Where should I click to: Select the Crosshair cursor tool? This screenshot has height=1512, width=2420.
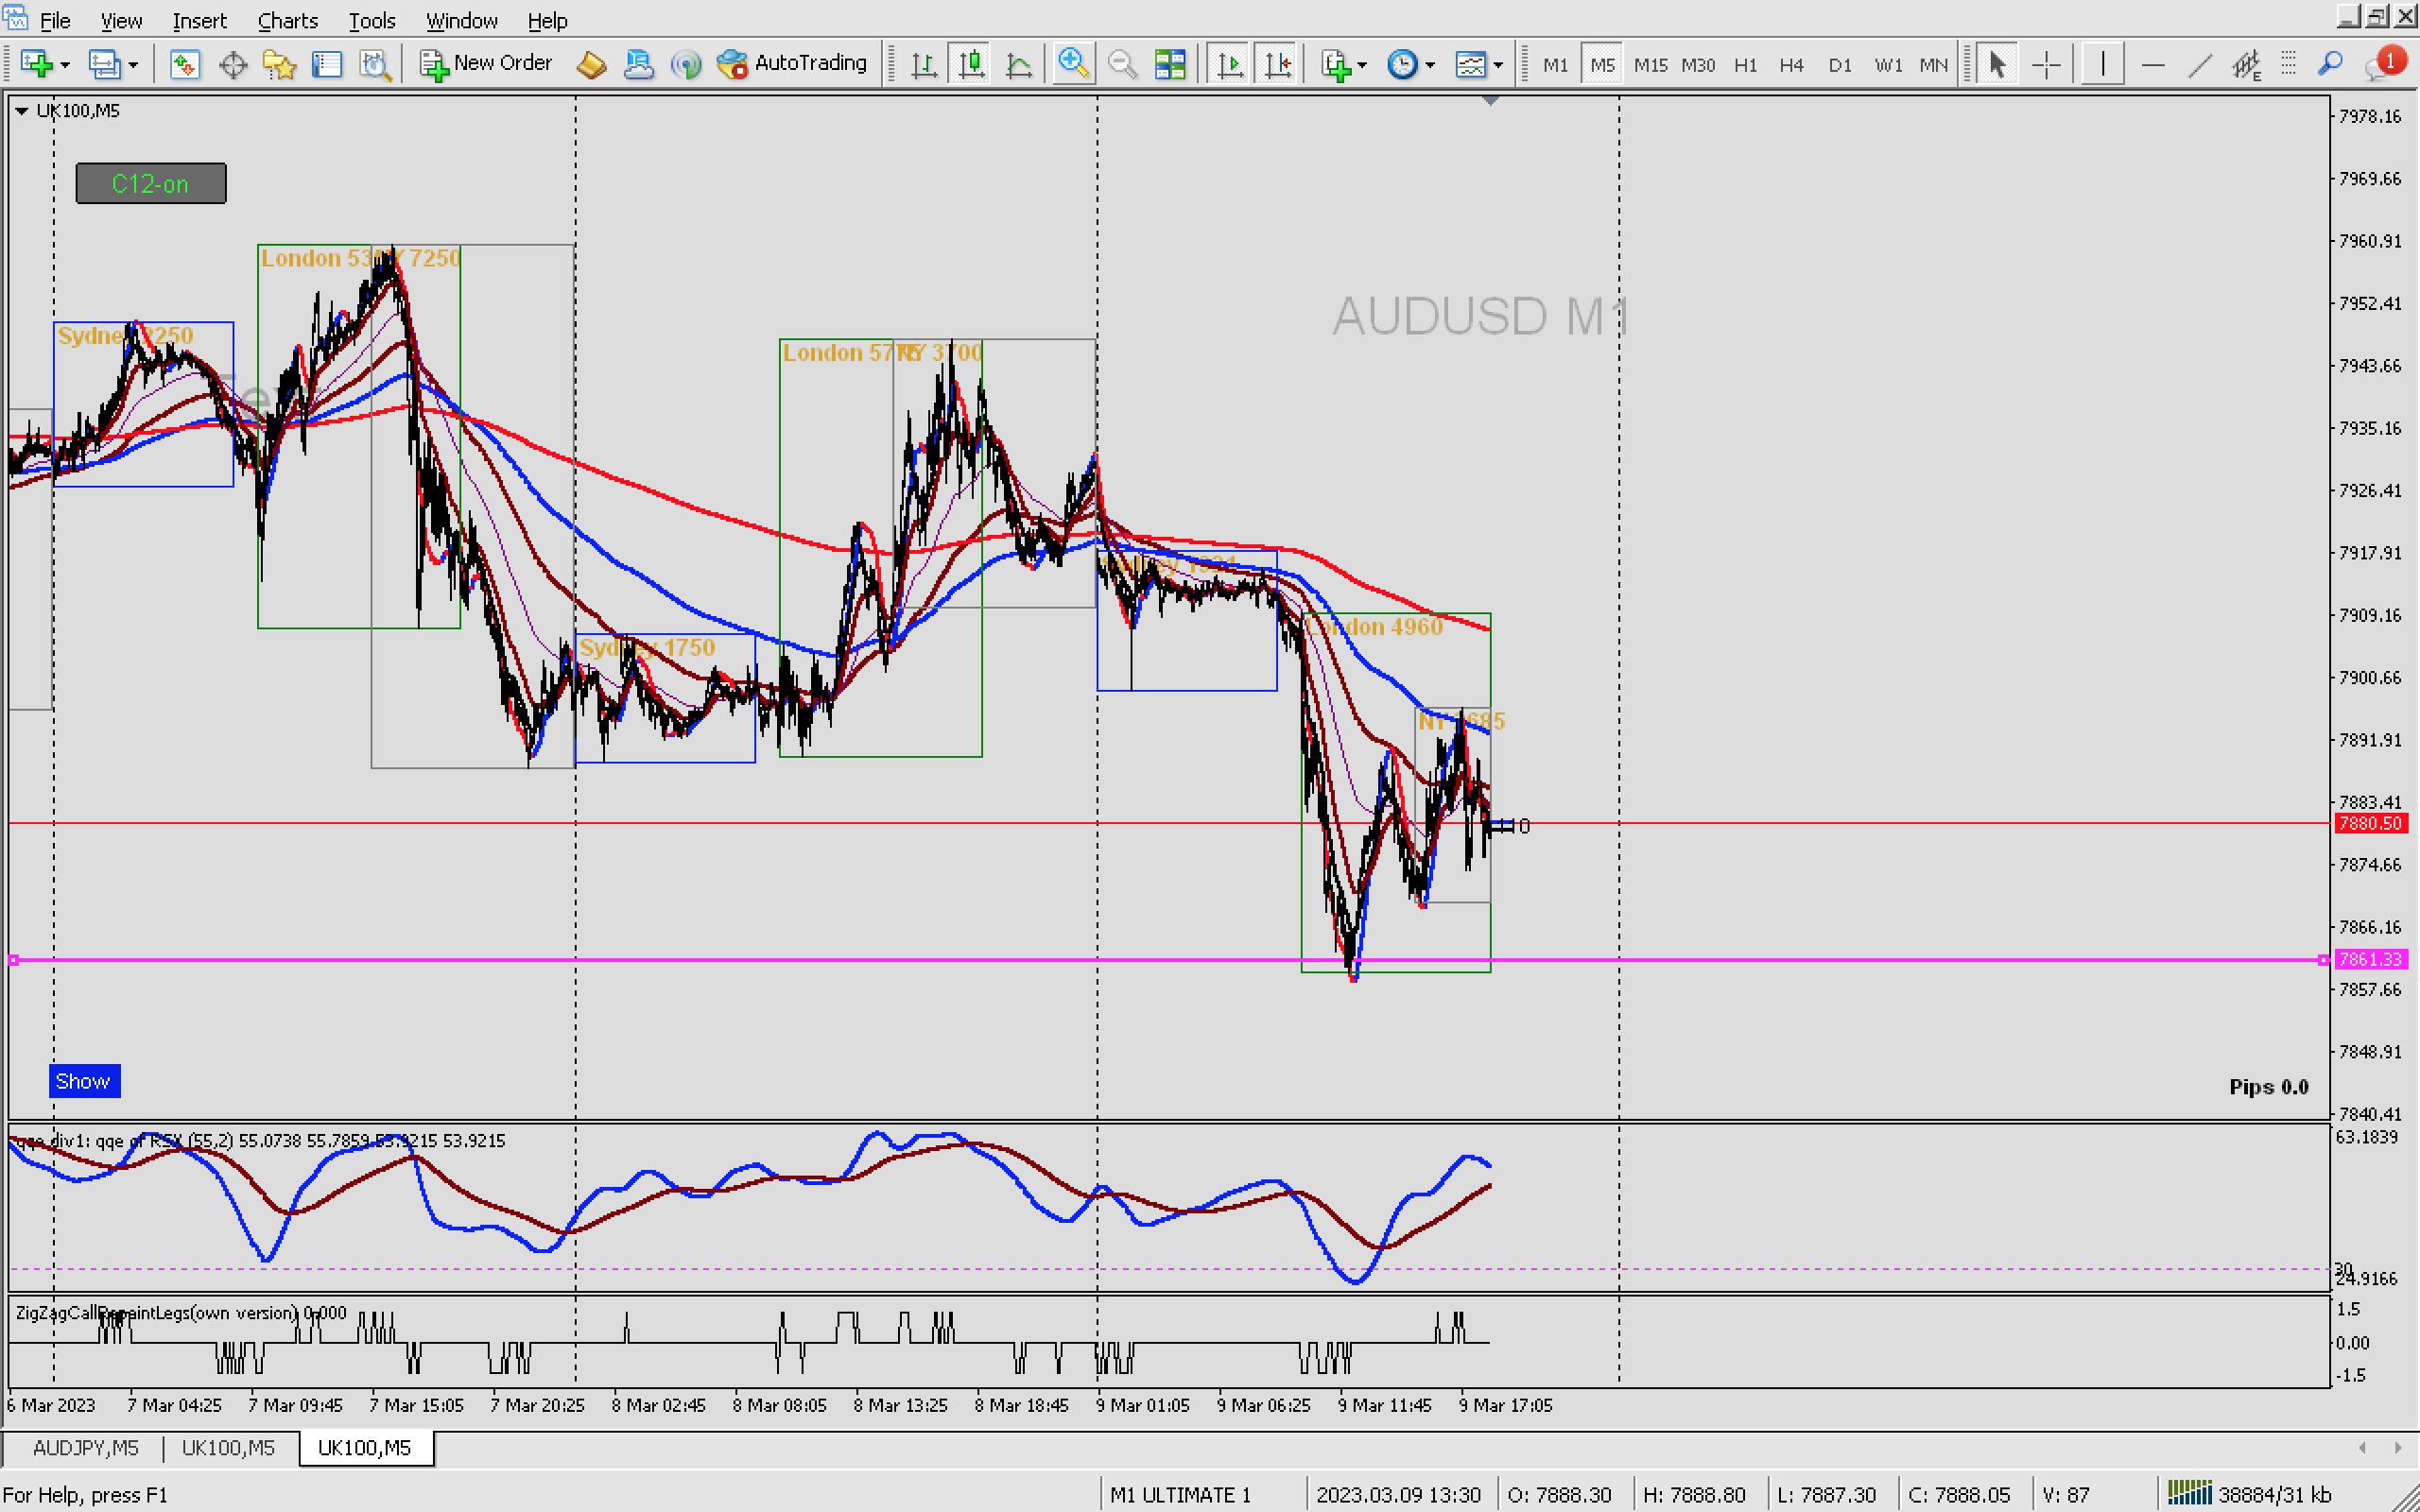tap(2046, 65)
